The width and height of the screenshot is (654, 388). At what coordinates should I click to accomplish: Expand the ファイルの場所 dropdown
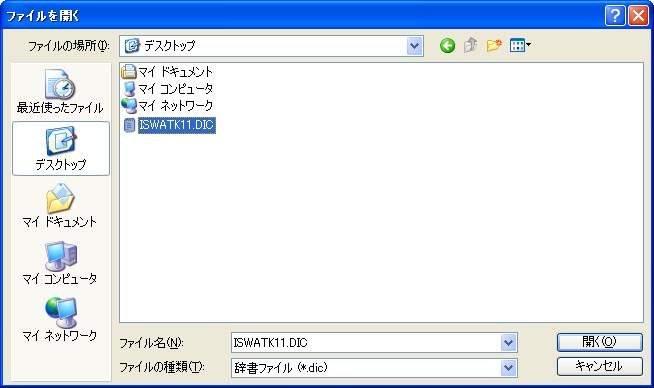point(414,46)
